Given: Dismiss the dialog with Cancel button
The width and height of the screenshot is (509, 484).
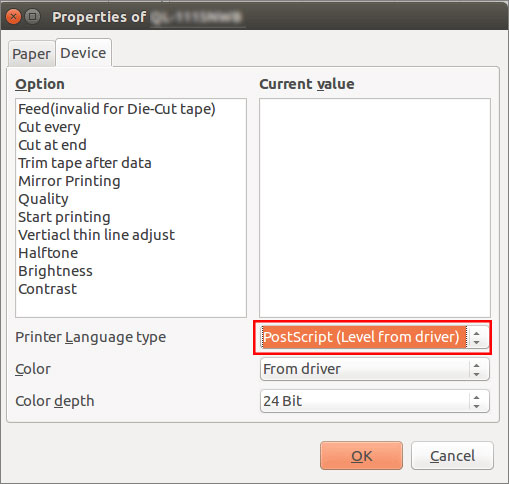Looking at the screenshot, I should [x=452, y=456].
